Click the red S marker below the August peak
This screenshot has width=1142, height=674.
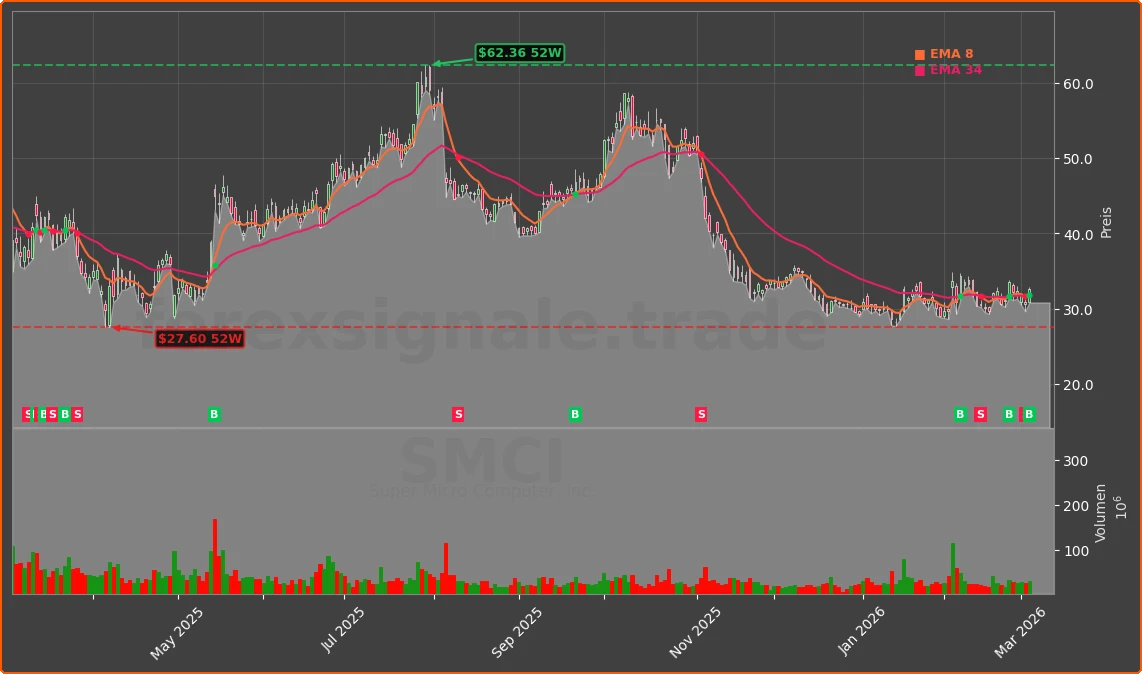click(456, 413)
